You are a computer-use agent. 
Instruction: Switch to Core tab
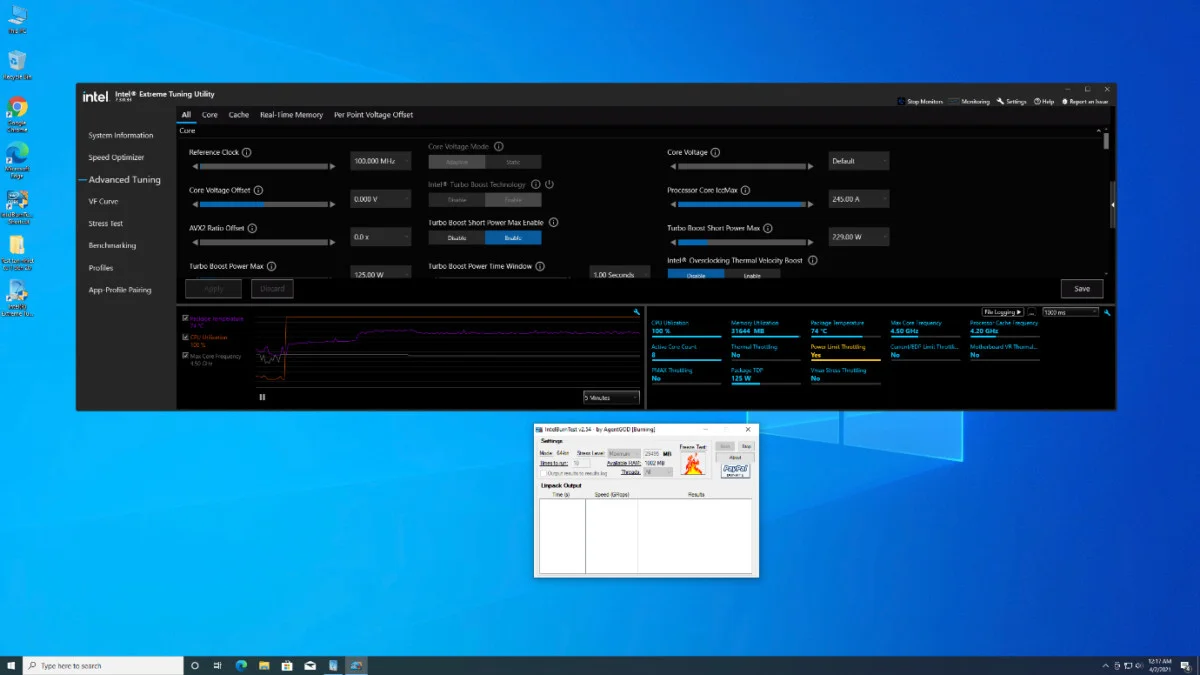(x=210, y=115)
